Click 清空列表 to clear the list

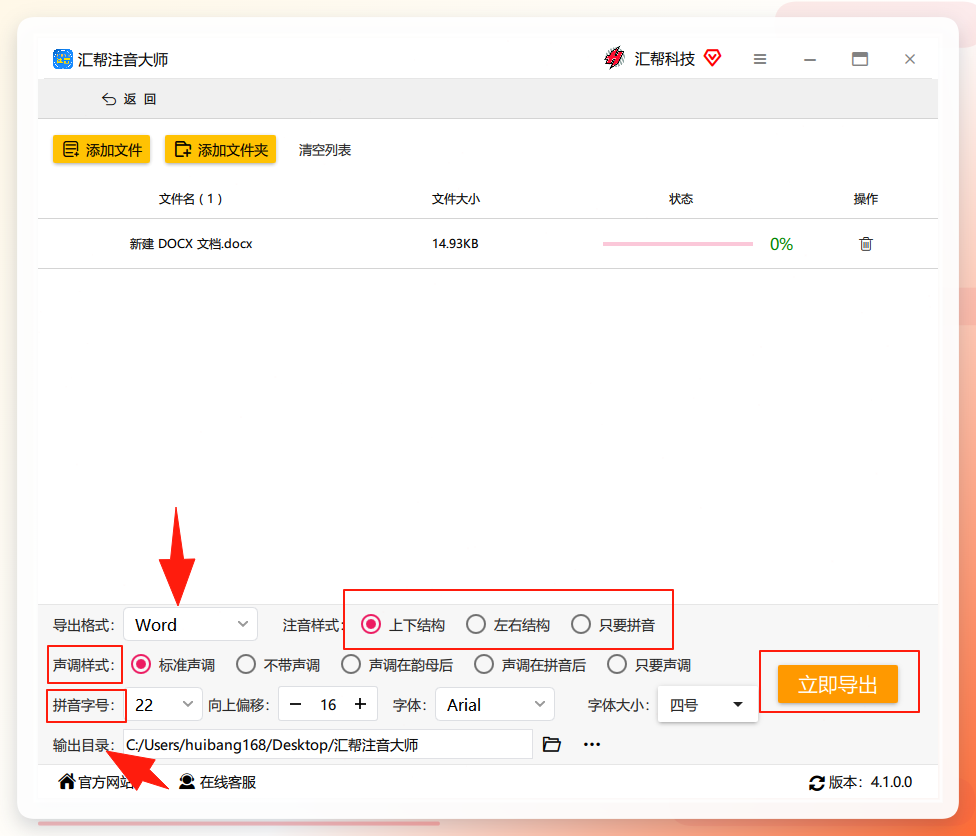[325, 150]
